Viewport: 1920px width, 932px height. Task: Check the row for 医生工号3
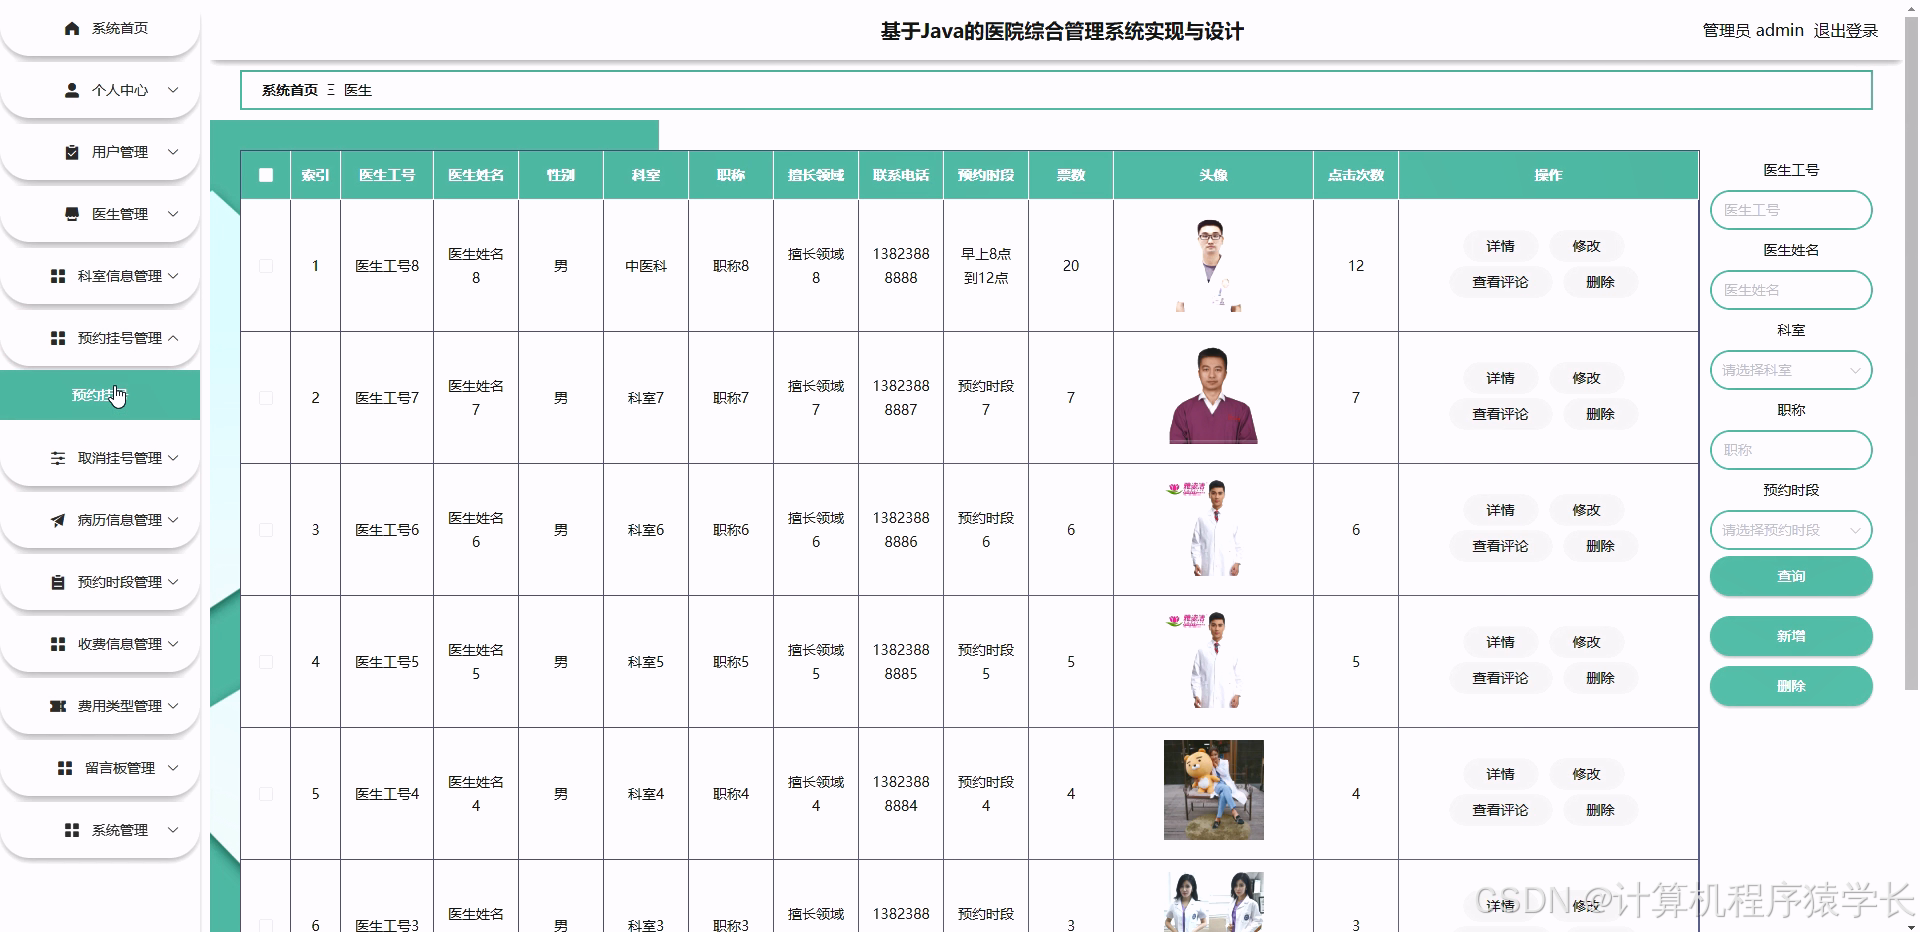266,925
